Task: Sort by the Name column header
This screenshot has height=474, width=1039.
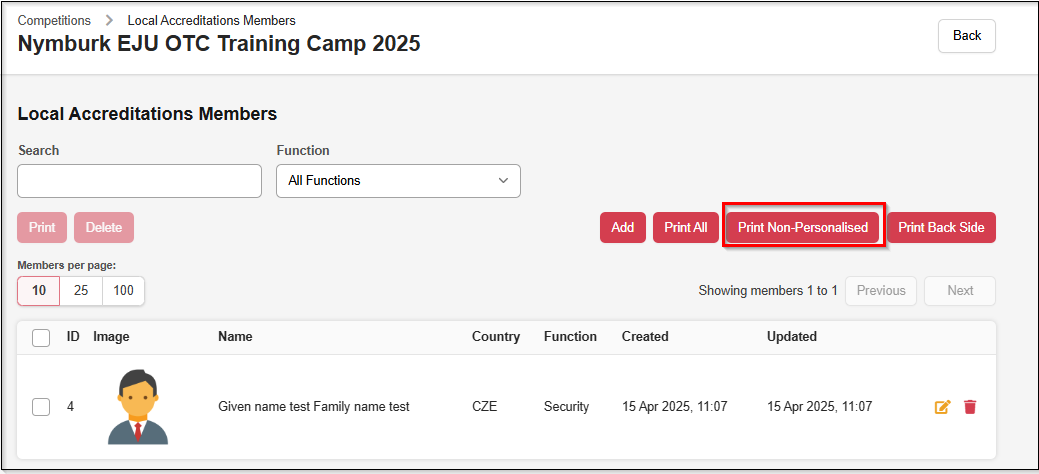Action: [x=235, y=337]
